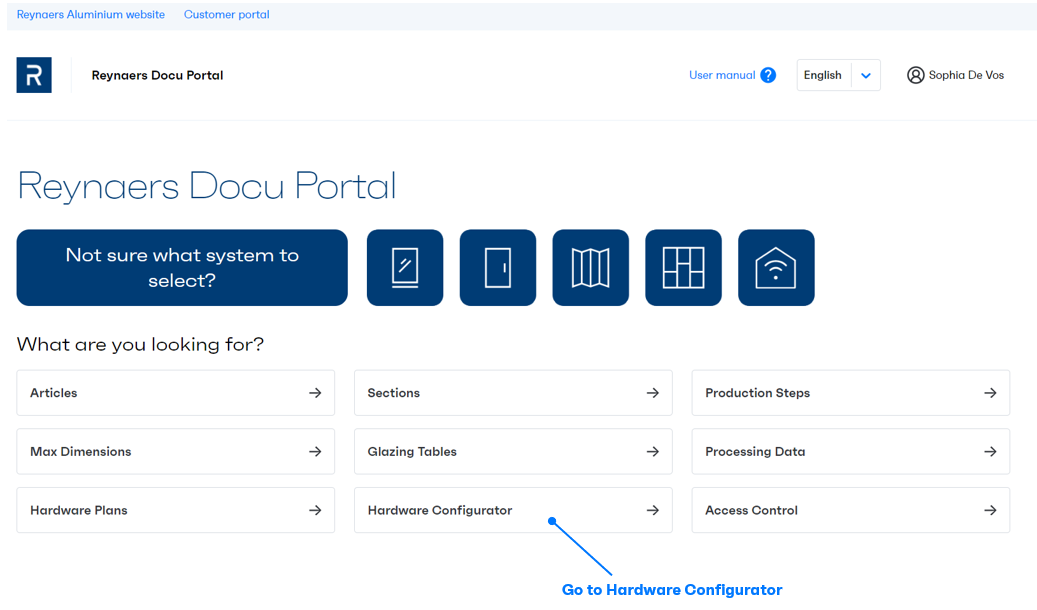Click 'What are you looking for?' heading
Image resolution: width=1037 pixels, height=610 pixels.
click(x=140, y=345)
